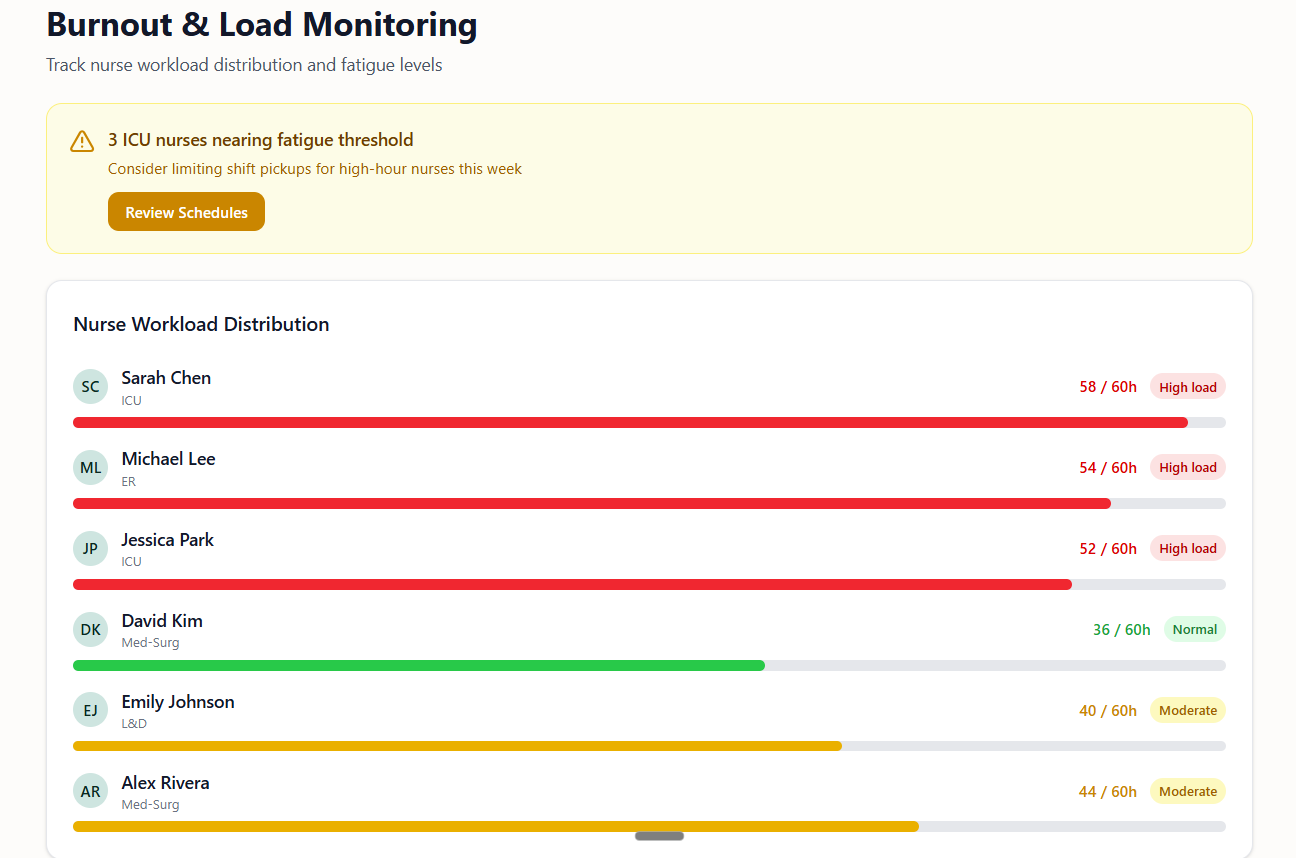1296x858 pixels.
Task: Click the 54 / 60h hours text
Action: [1108, 468]
